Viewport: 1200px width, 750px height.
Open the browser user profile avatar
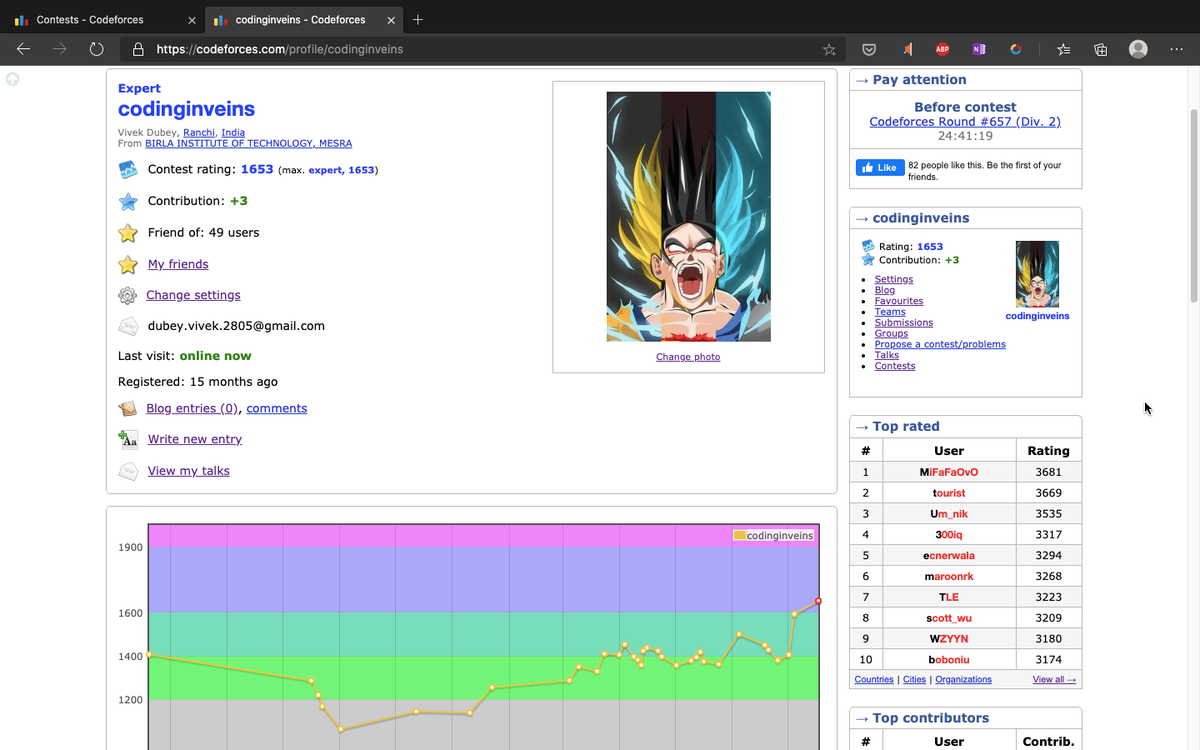pyautogui.click(x=1138, y=49)
